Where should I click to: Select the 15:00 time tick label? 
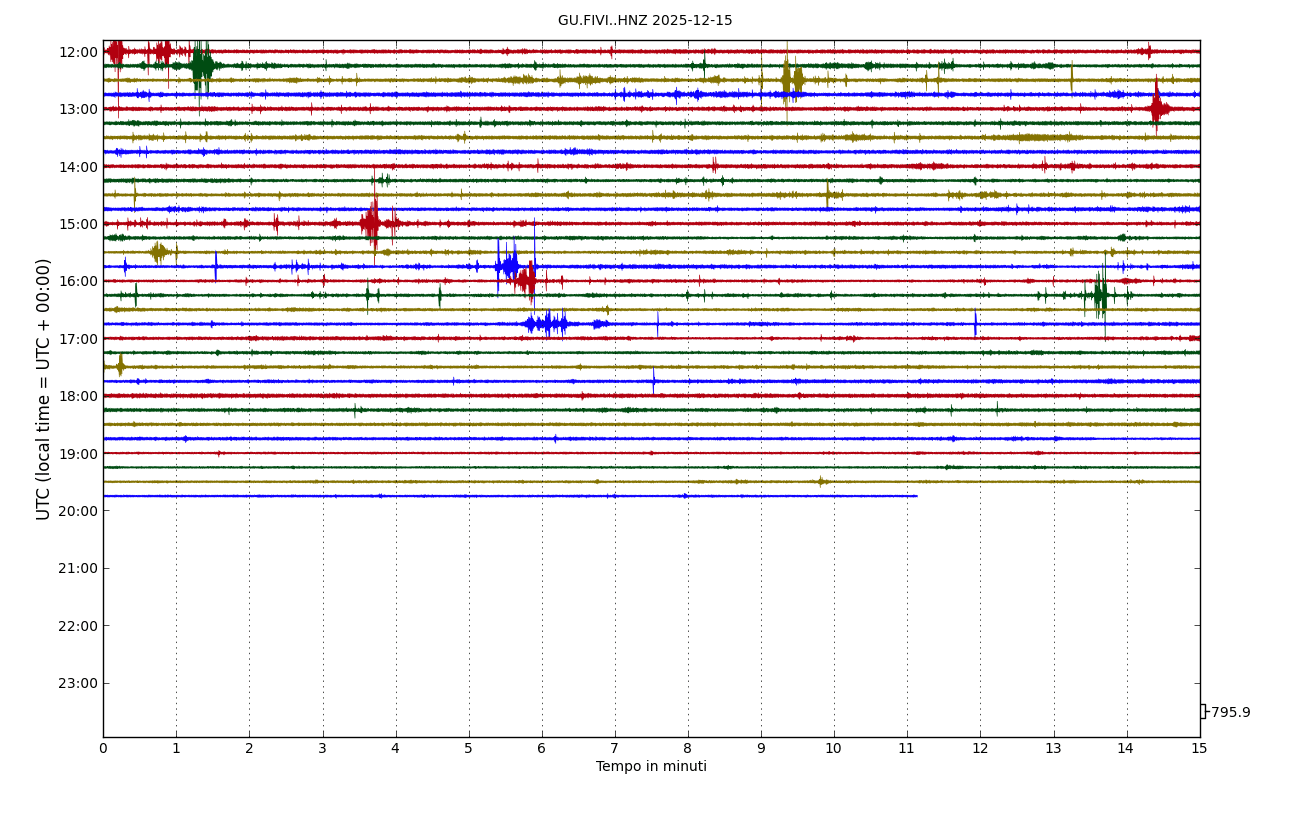[78, 224]
